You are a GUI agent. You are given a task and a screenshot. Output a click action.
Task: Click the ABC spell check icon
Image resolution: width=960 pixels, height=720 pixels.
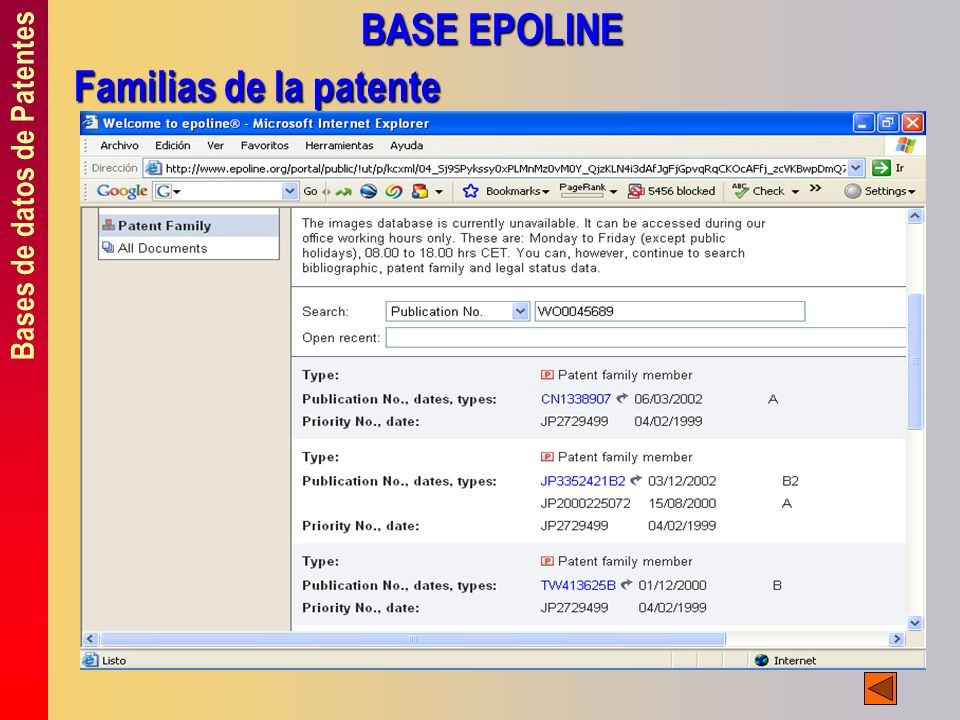click(740, 191)
